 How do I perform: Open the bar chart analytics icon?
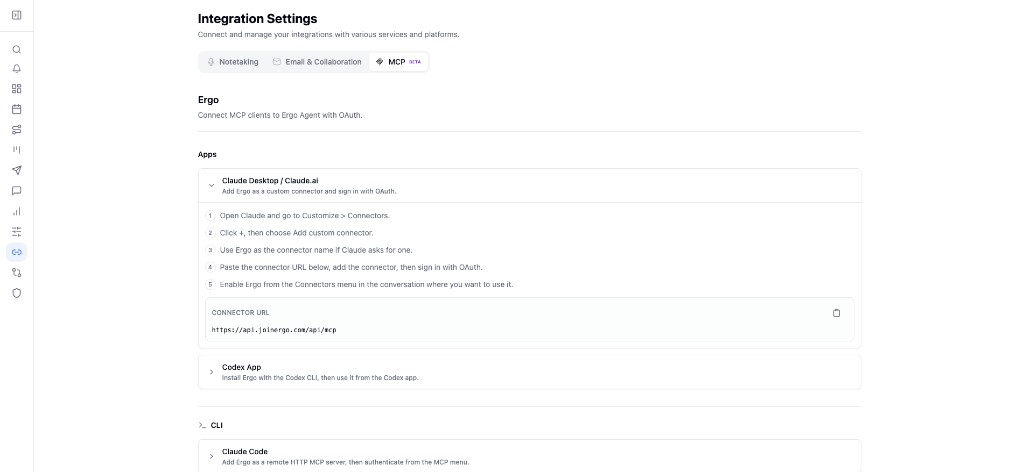[17, 211]
